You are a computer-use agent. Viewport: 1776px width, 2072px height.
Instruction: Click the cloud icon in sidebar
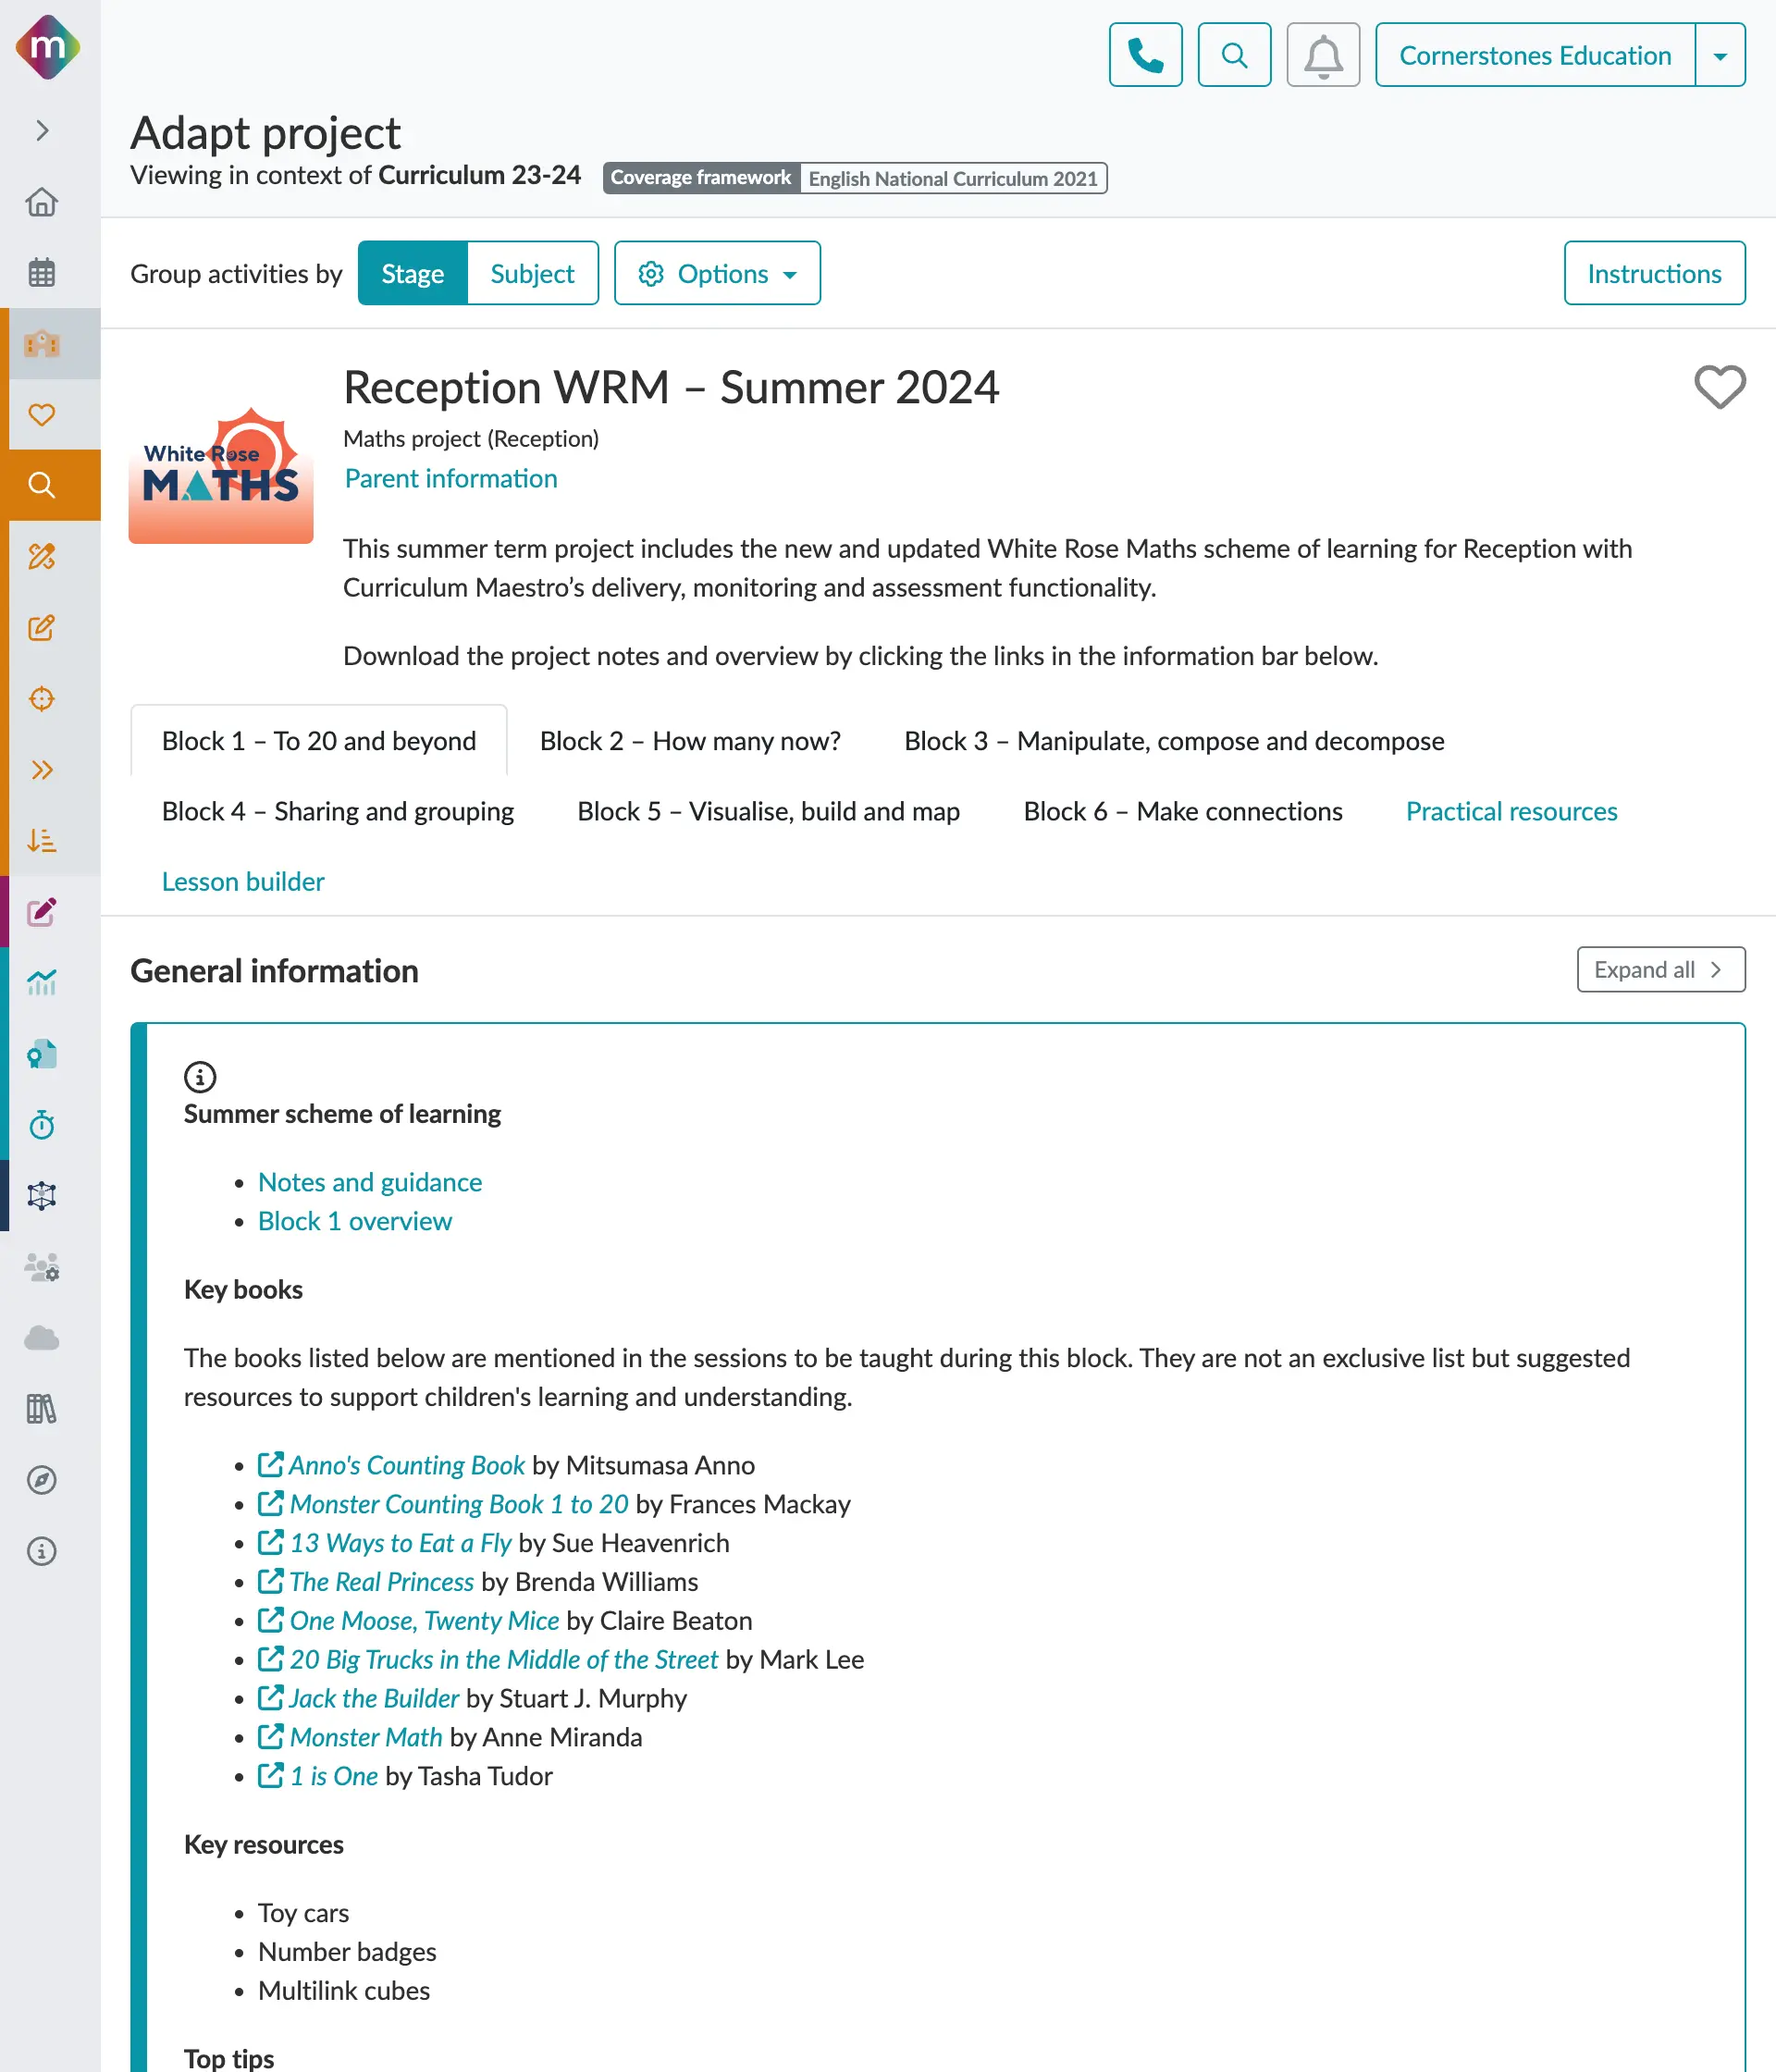point(42,1338)
